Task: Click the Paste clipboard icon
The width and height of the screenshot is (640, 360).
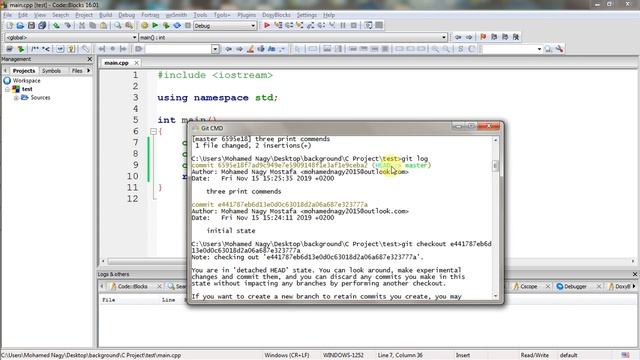Action: coord(103,25)
